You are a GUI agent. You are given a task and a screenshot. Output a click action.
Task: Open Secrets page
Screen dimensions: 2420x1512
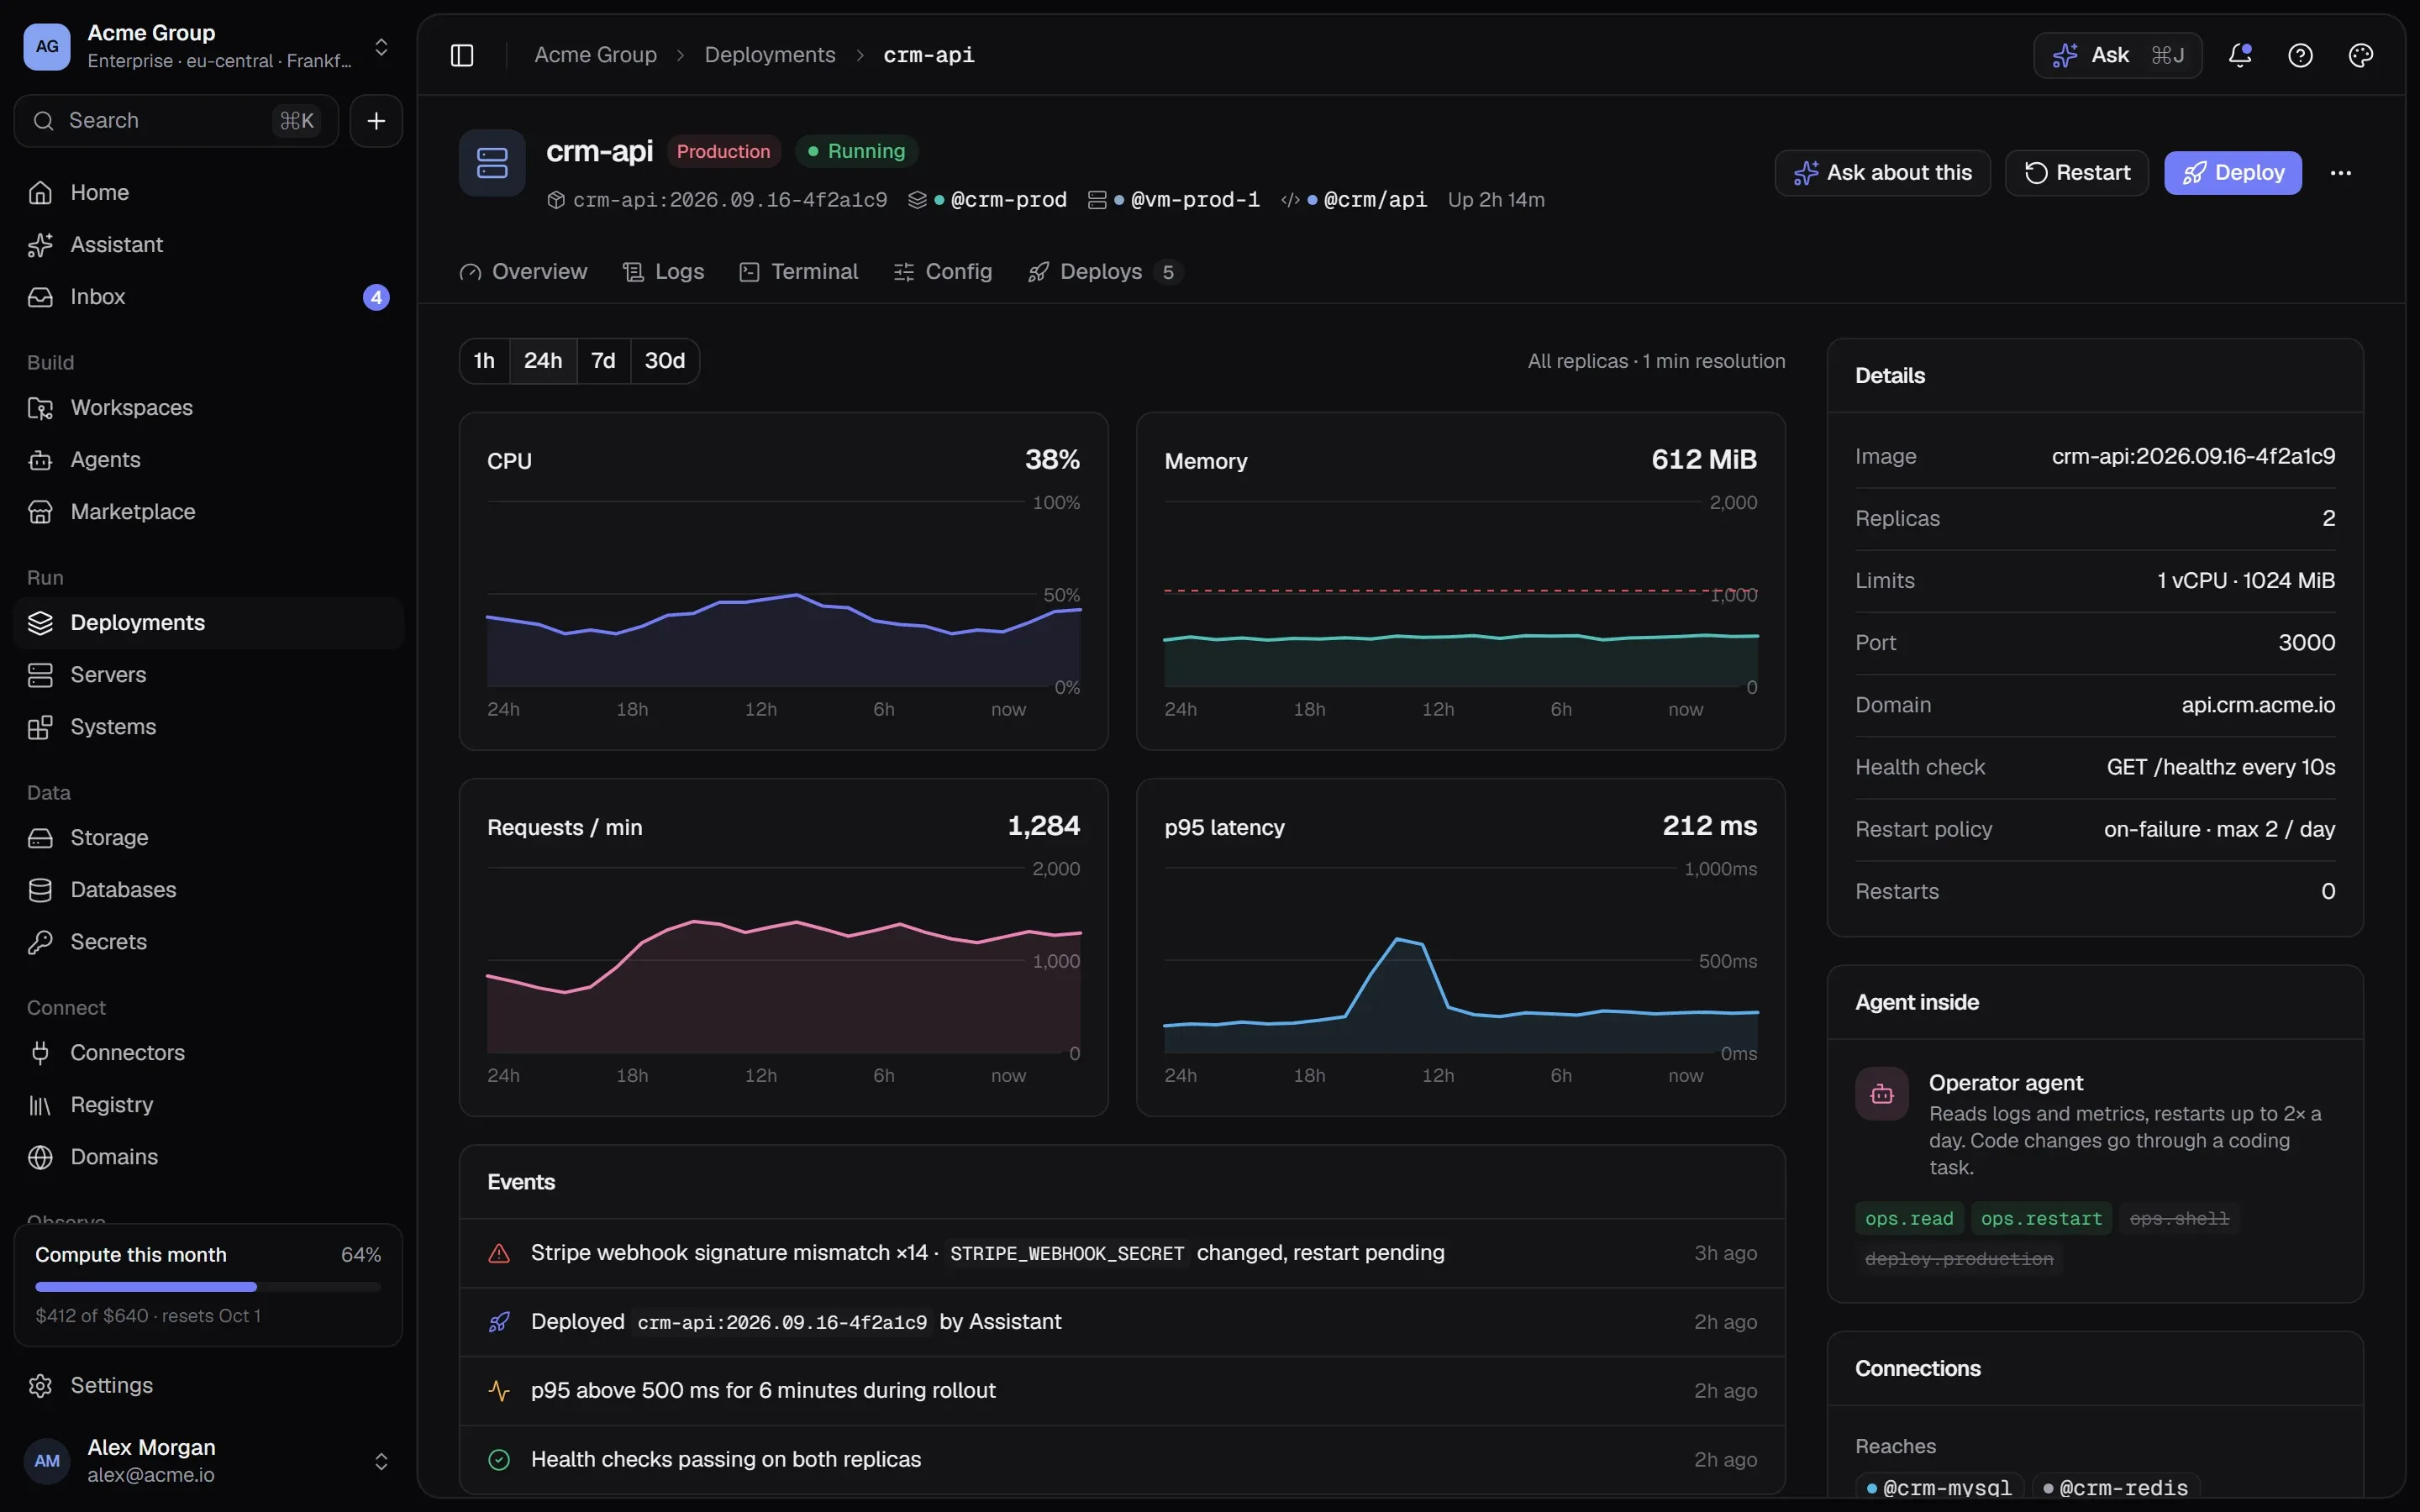pos(208,942)
